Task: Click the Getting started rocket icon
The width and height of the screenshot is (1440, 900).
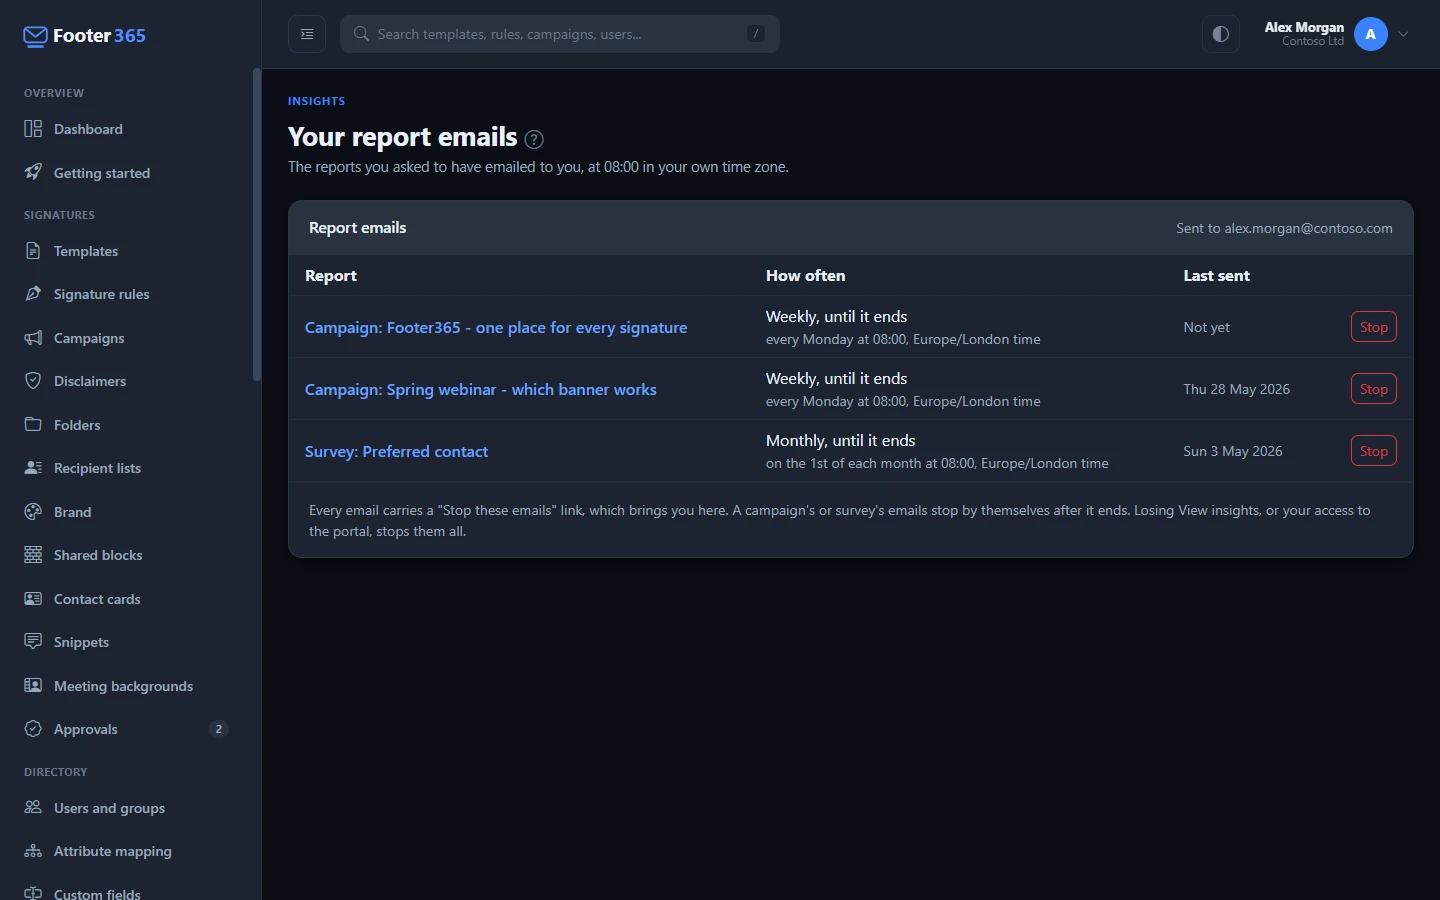Action: (33, 172)
